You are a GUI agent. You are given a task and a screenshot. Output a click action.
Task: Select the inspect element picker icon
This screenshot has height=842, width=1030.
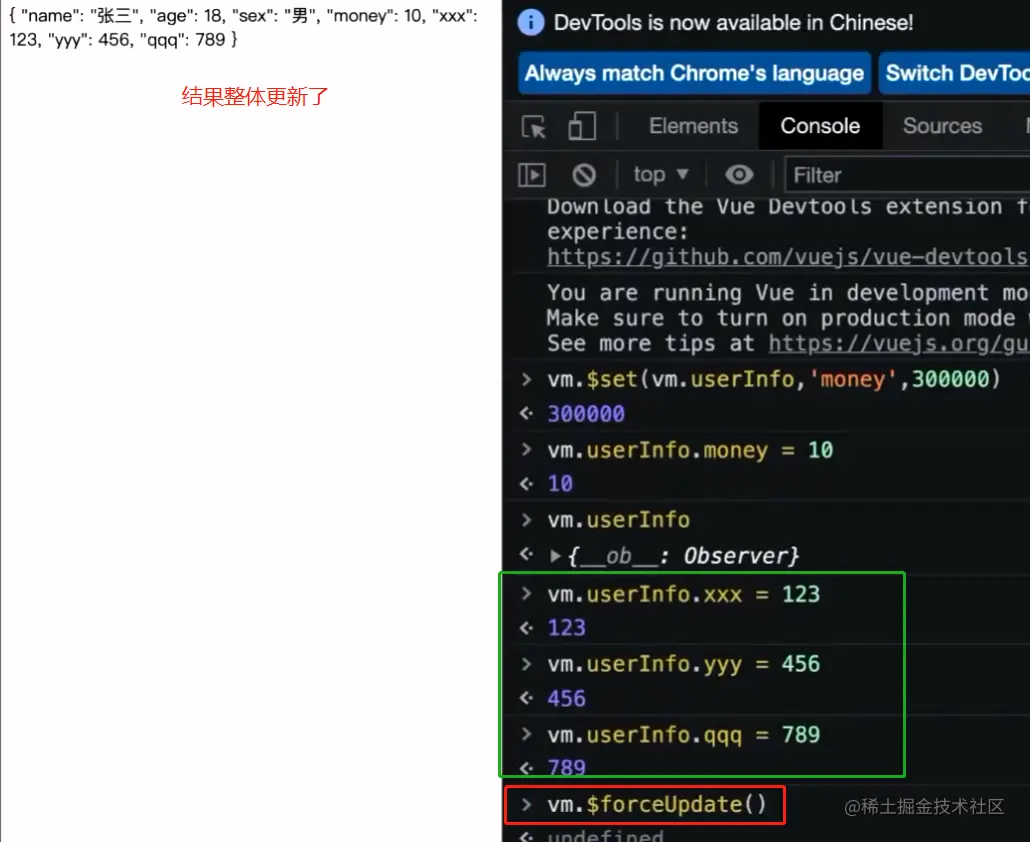click(x=533, y=126)
